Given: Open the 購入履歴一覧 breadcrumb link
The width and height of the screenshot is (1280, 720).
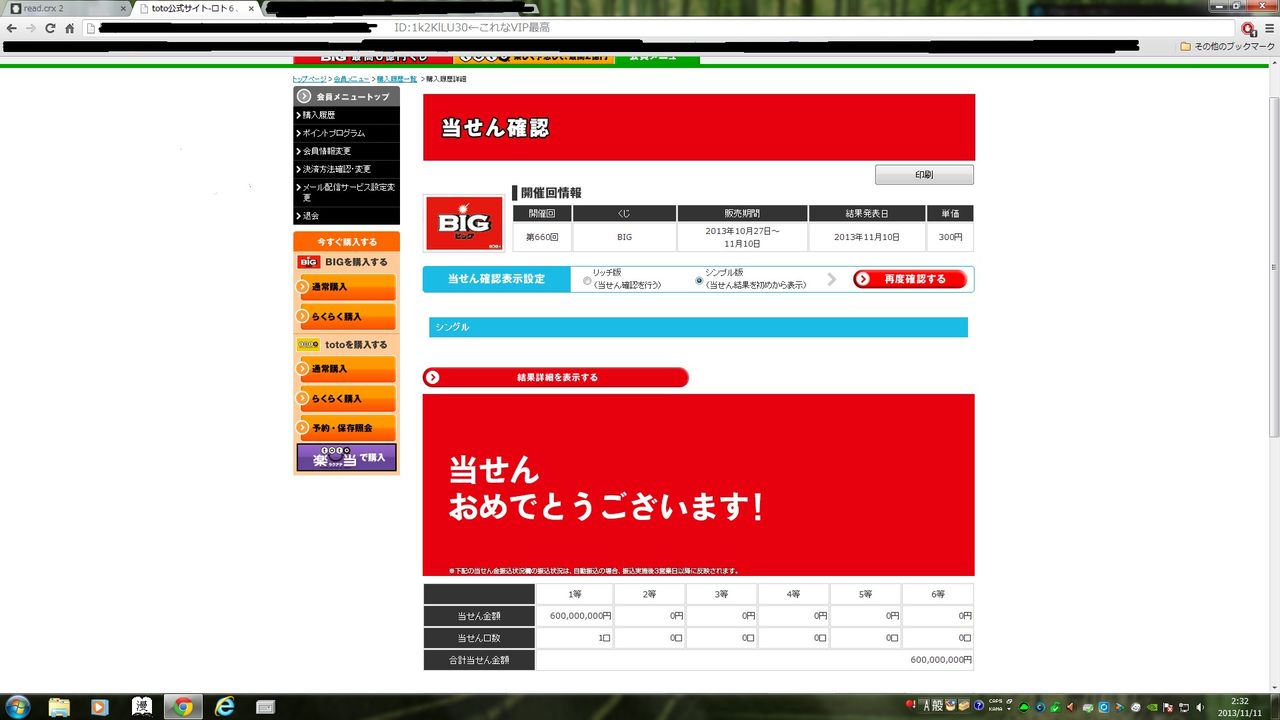Looking at the screenshot, I should (397, 78).
